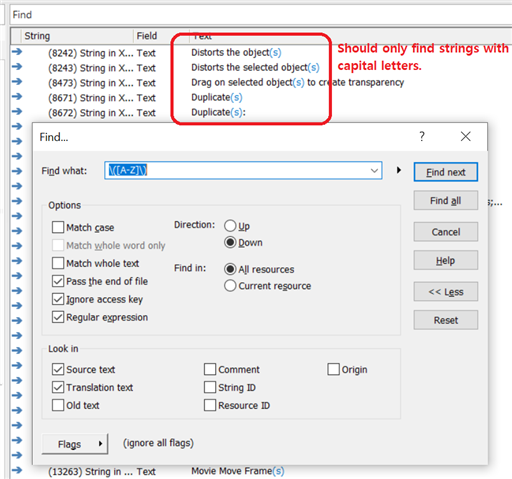
Task: Enable the Old text checkbox
Action: [x=58, y=405]
